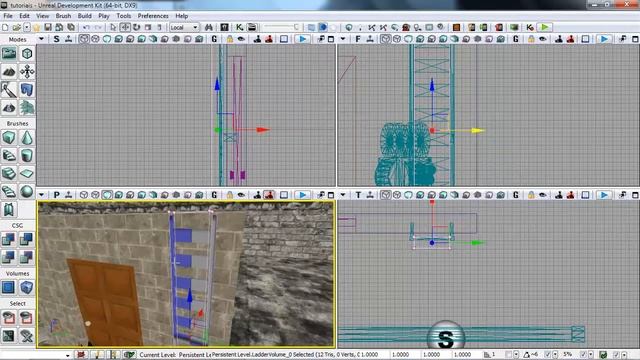
Task: Pick the Curved Staircase brush
Action: [9, 156]
